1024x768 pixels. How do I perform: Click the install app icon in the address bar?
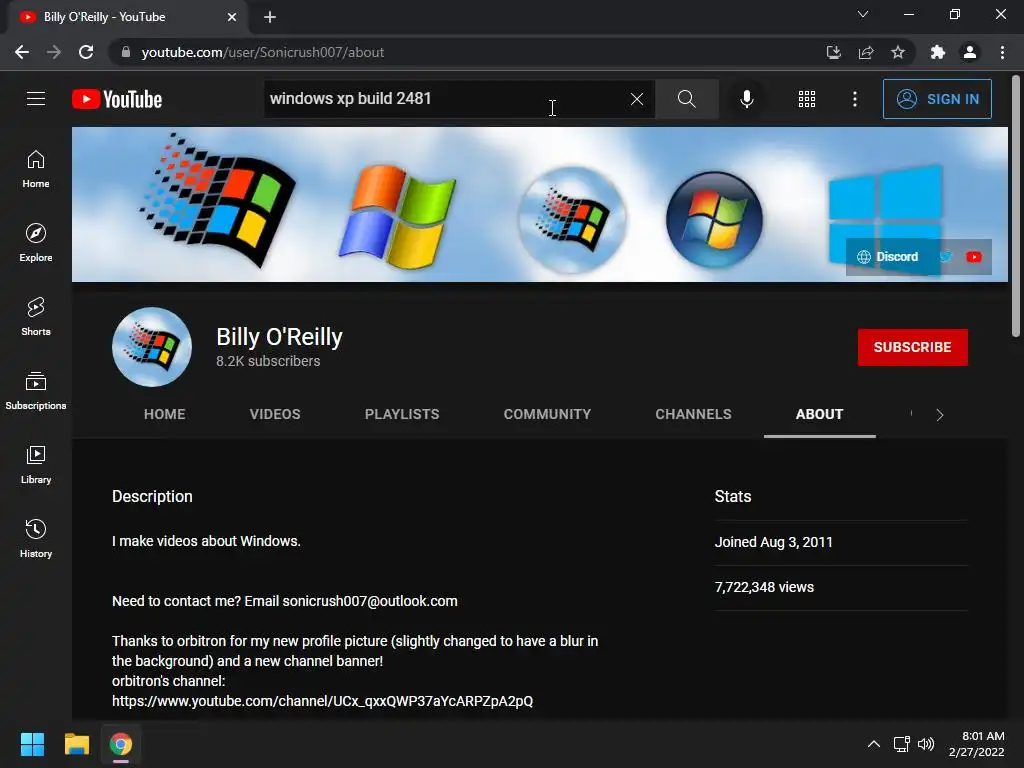834,52
